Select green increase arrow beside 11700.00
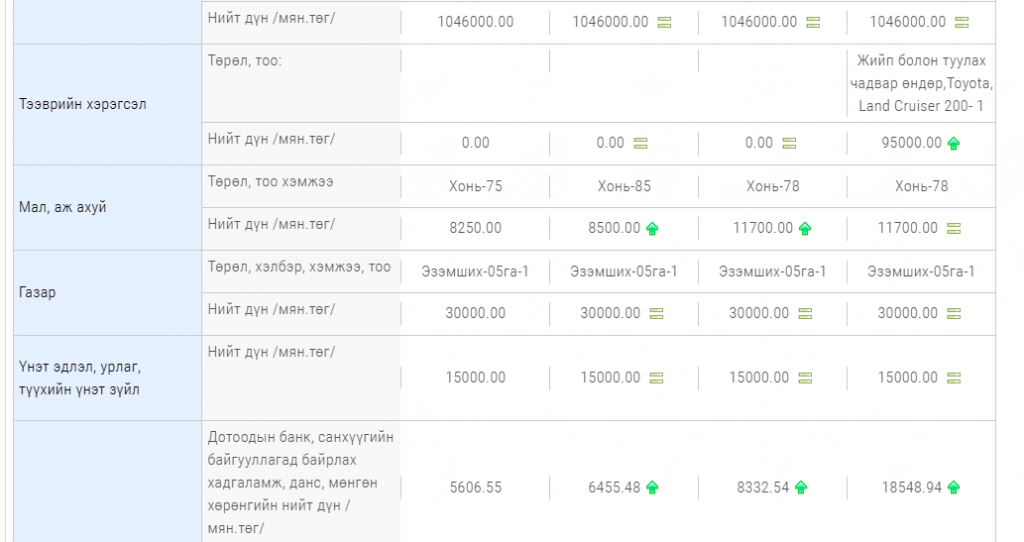The image size is (1024, 542). click(x=805, y=228)
